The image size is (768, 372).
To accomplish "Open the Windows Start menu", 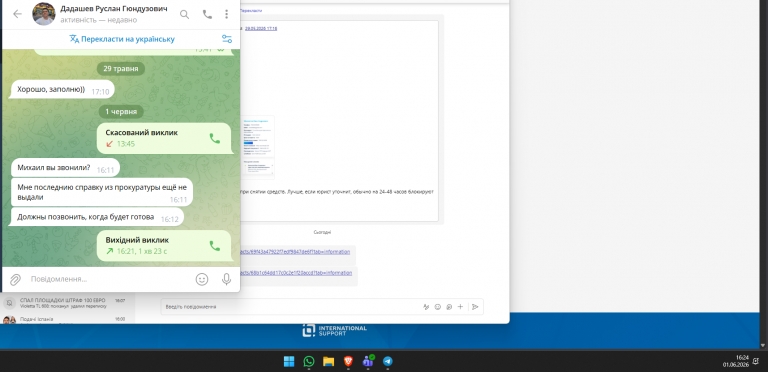I will pyautogui.click(x=289, y=362).
